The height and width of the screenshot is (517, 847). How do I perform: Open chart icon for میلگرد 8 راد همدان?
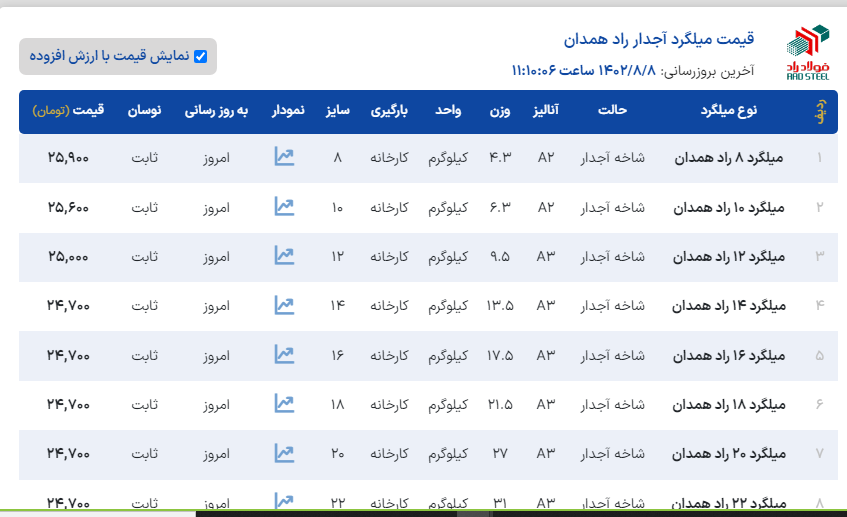pos(284,157)
